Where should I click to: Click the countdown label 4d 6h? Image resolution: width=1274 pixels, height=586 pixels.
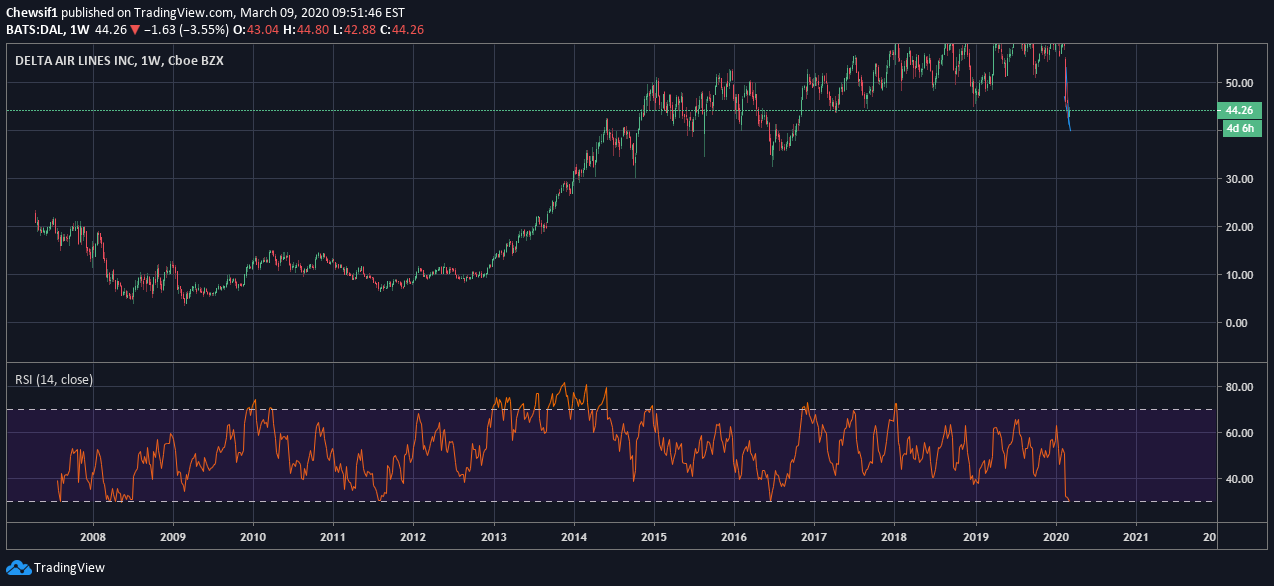point(1239,127)
